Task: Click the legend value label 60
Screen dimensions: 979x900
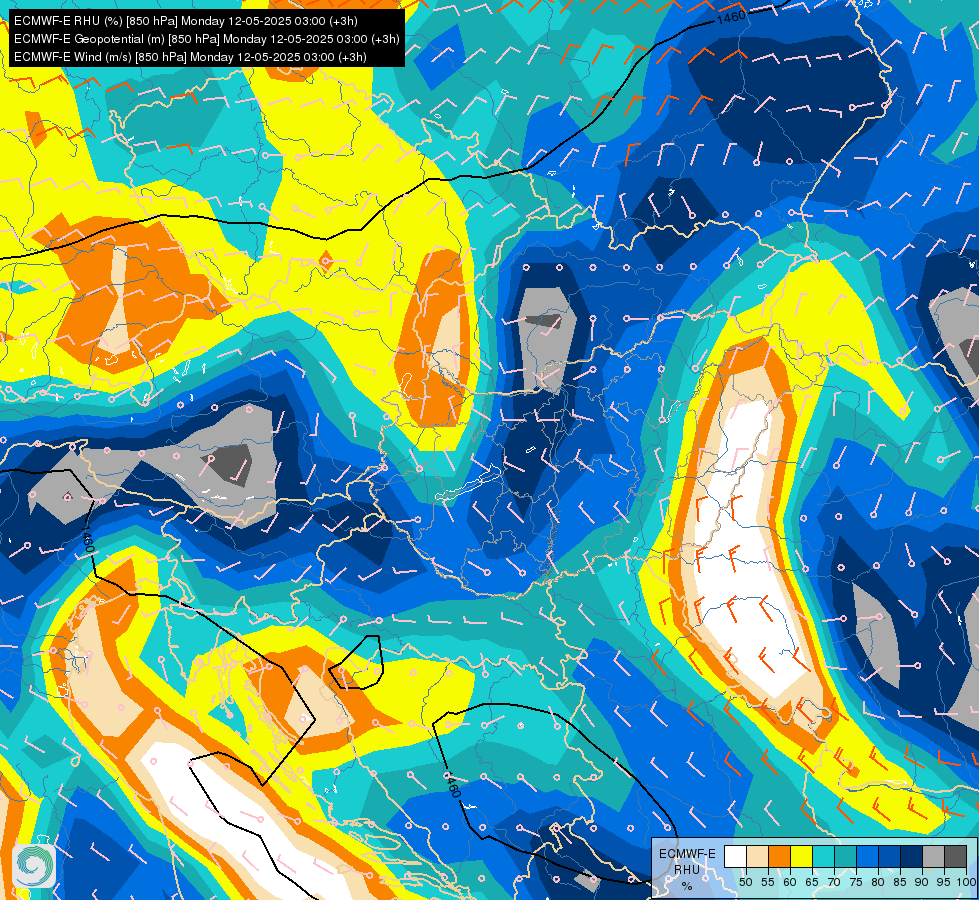Action: click(790, 882)
